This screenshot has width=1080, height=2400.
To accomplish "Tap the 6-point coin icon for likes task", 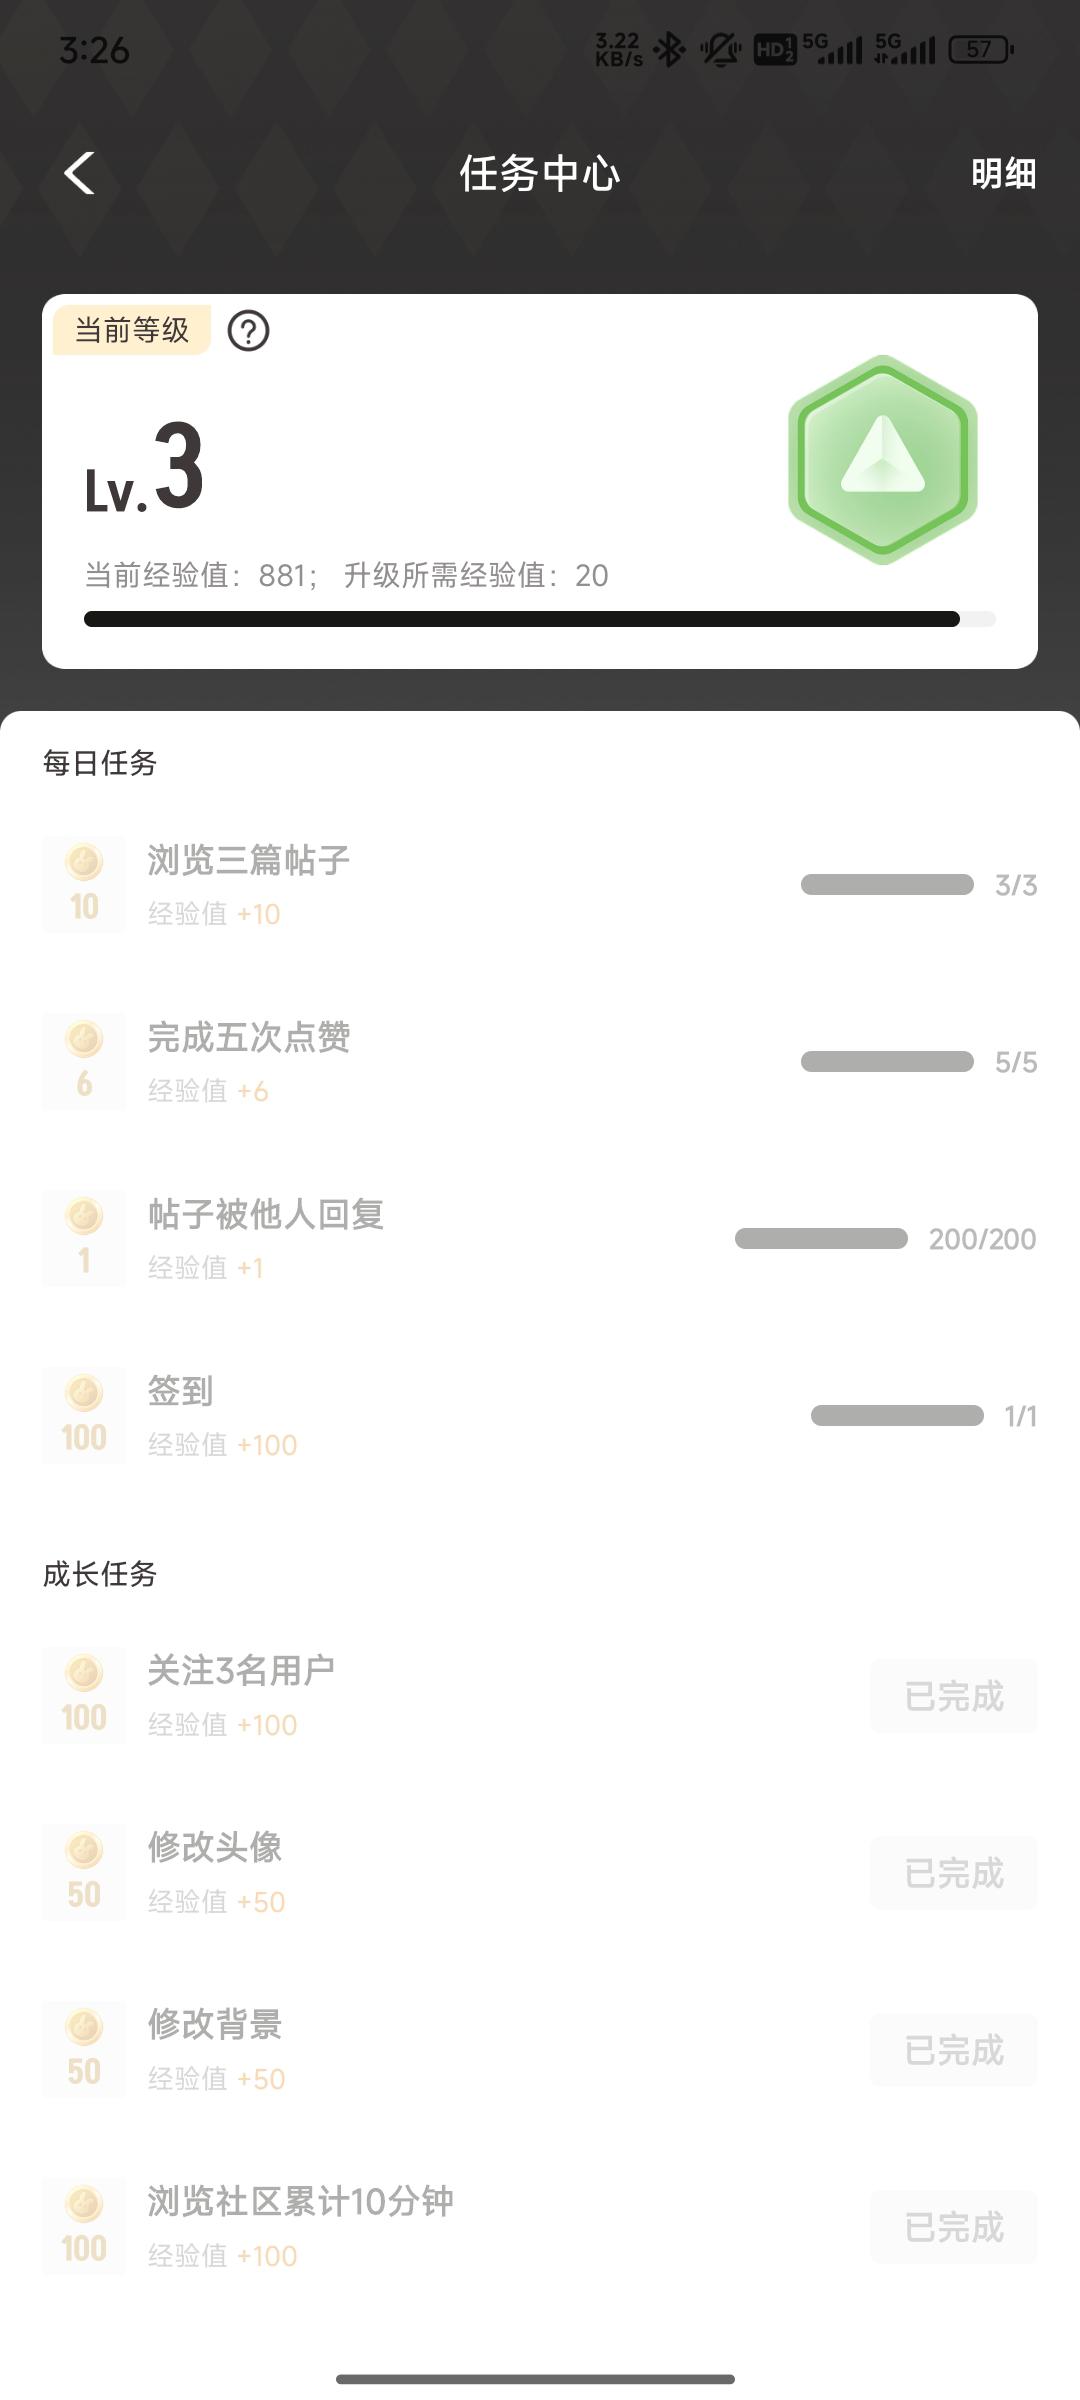I will pyautogui.click(x=84, y=1061).
